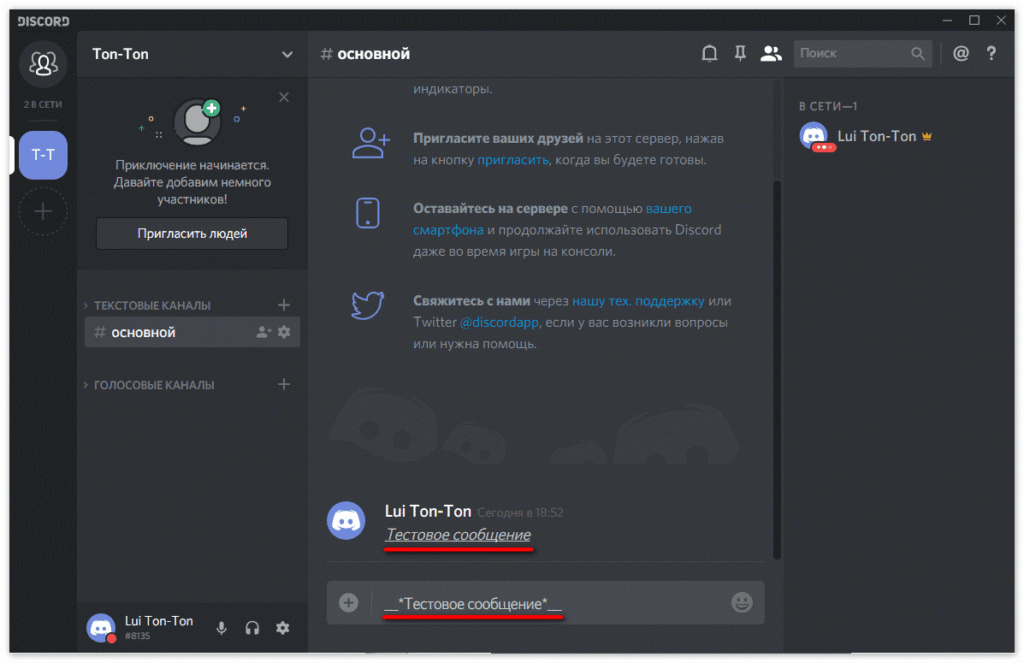Open the emoji picker
The width and height of the screenshot is (1024, 663).
[x=742, y=602]
